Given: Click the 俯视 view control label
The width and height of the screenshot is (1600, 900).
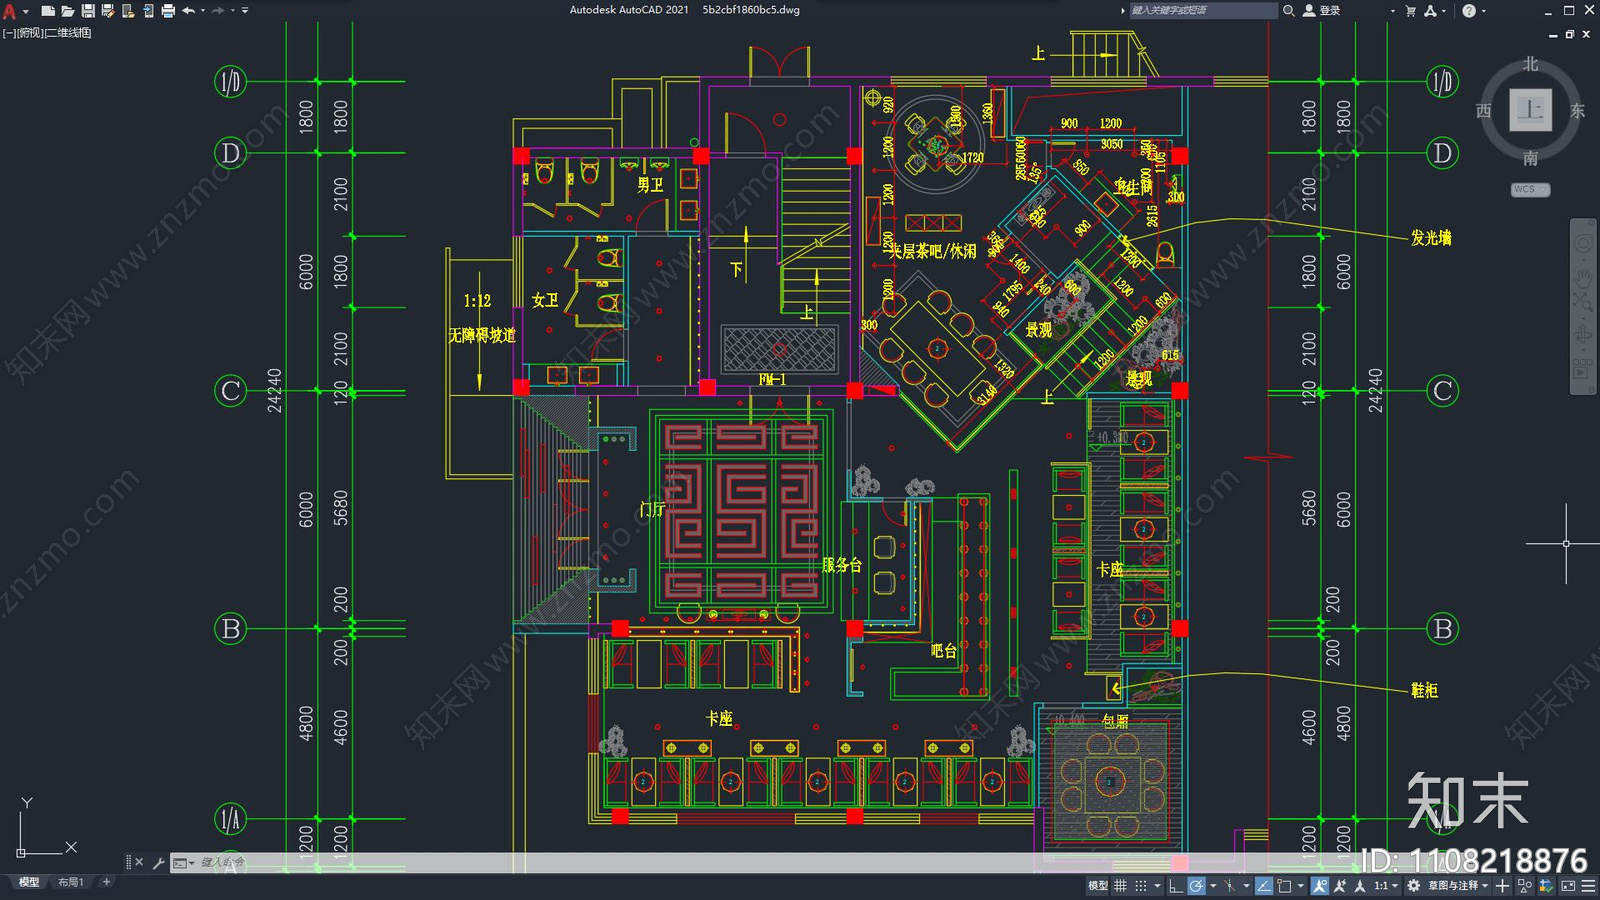Looking at the screenshot, I should [31, 33].
